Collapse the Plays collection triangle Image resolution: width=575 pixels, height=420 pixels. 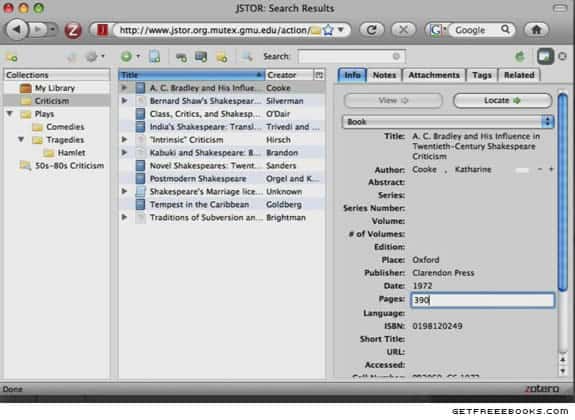[x=10, y=114]
